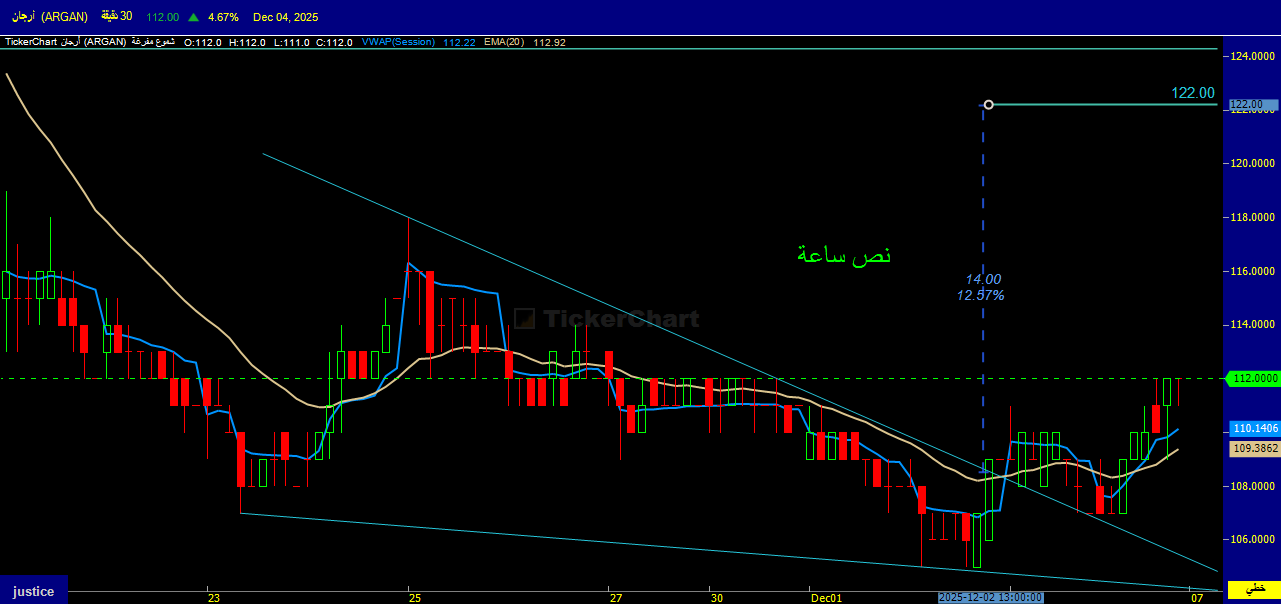Click the green 112.0000 current price tag

pyautogui.click(x=1254, y=378)
